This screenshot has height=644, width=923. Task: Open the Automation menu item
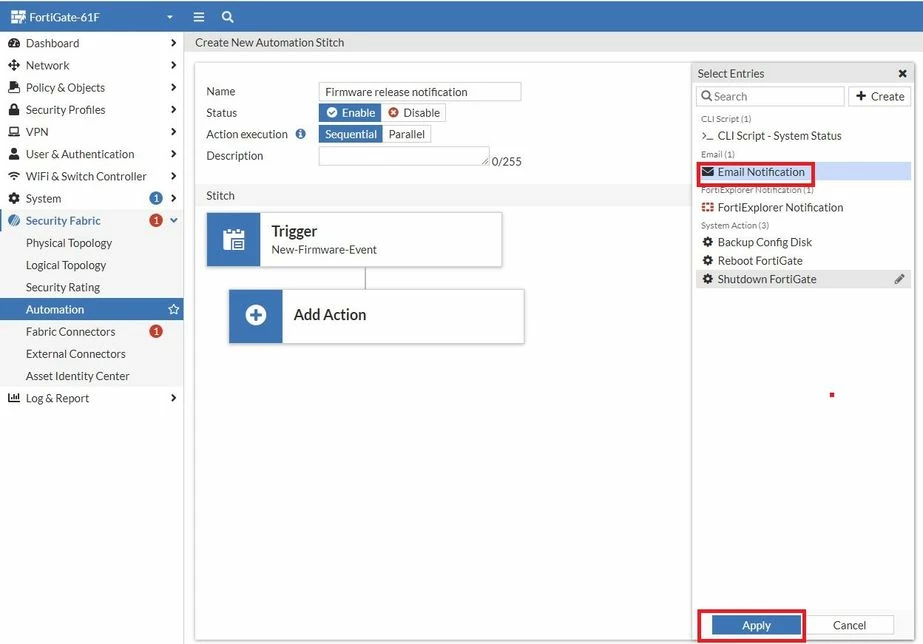click(92, 310)
